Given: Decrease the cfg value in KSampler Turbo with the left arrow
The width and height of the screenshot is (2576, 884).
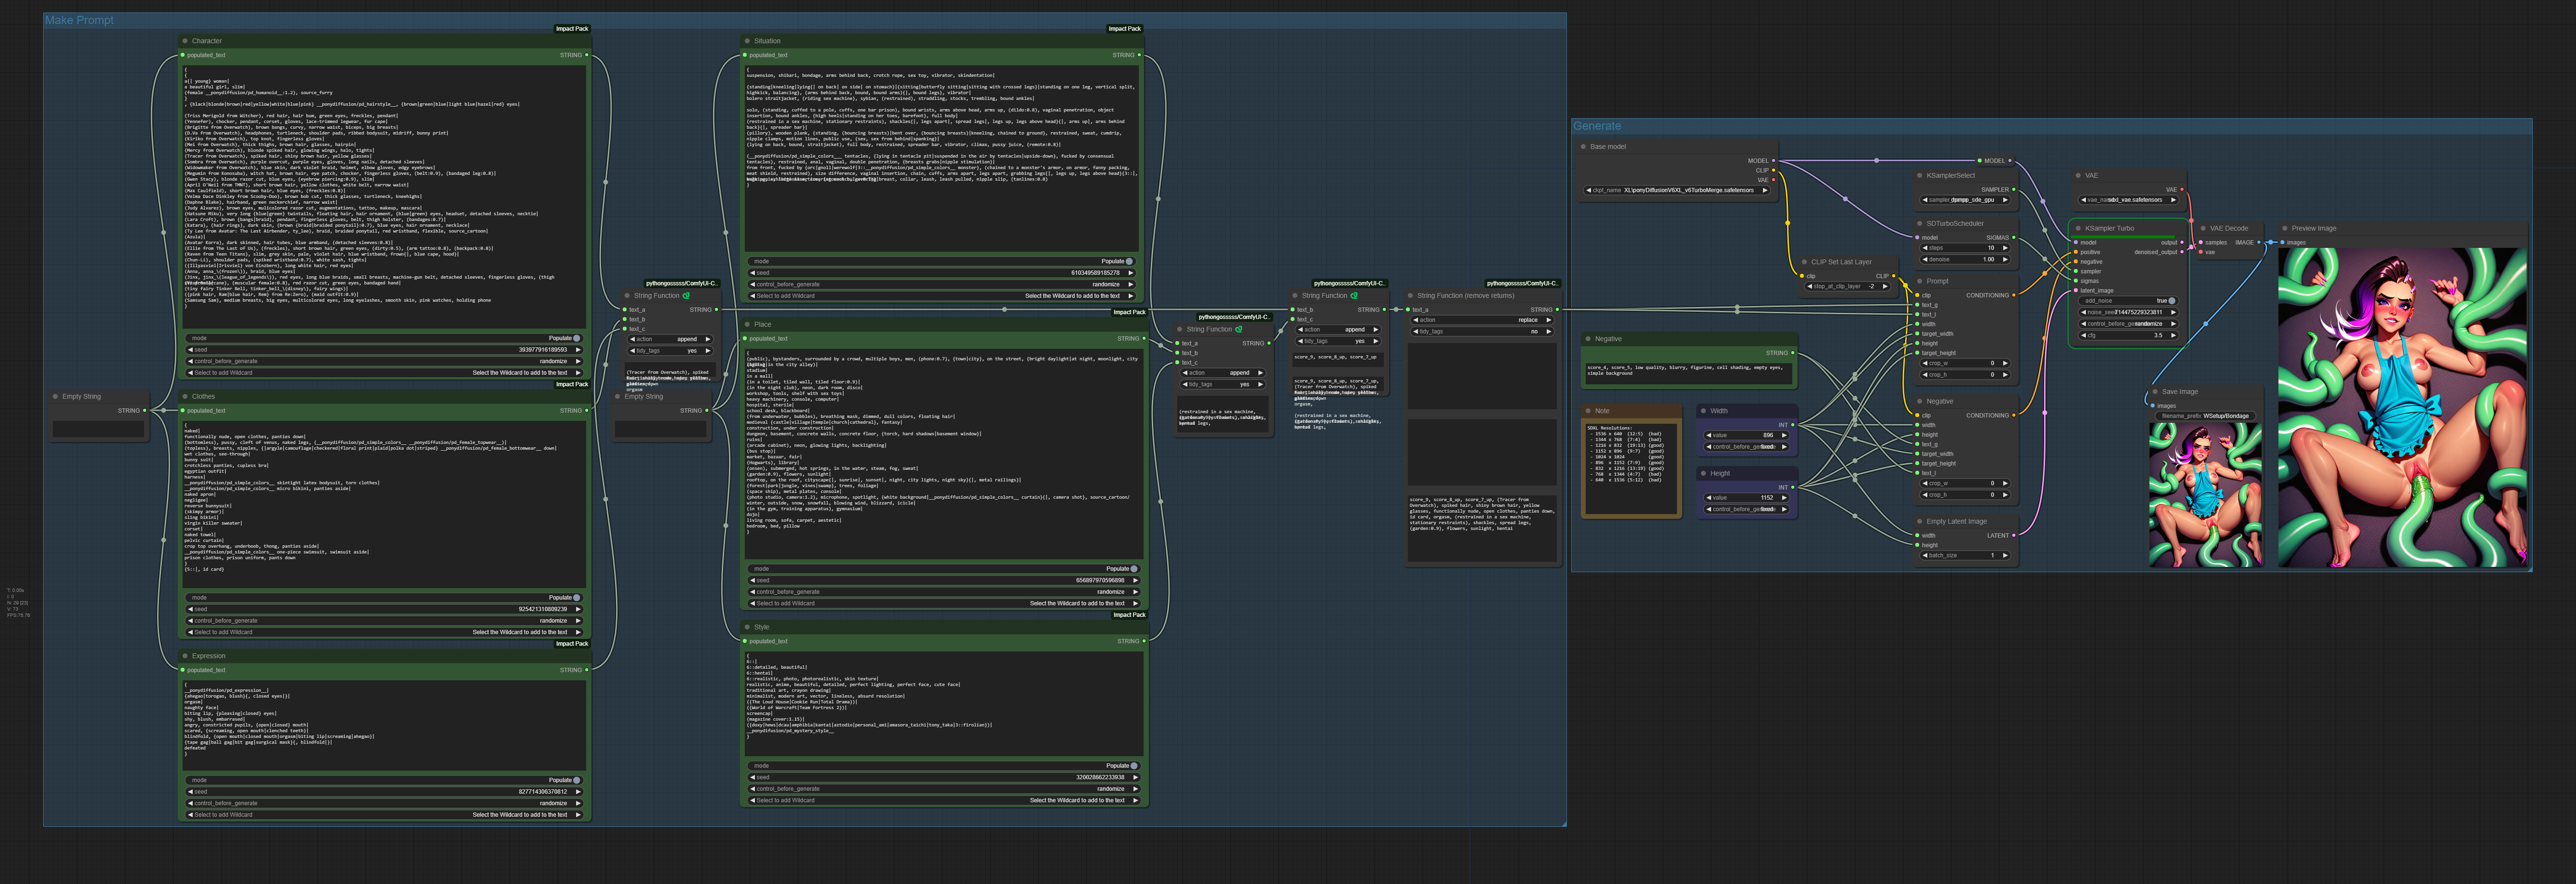Looking at the screenshot, I should [x=2084, y=335].
